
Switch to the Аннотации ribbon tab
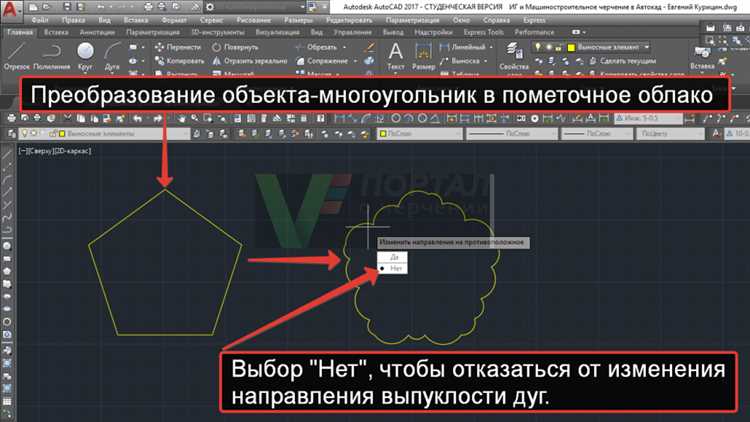click(97, 32)
